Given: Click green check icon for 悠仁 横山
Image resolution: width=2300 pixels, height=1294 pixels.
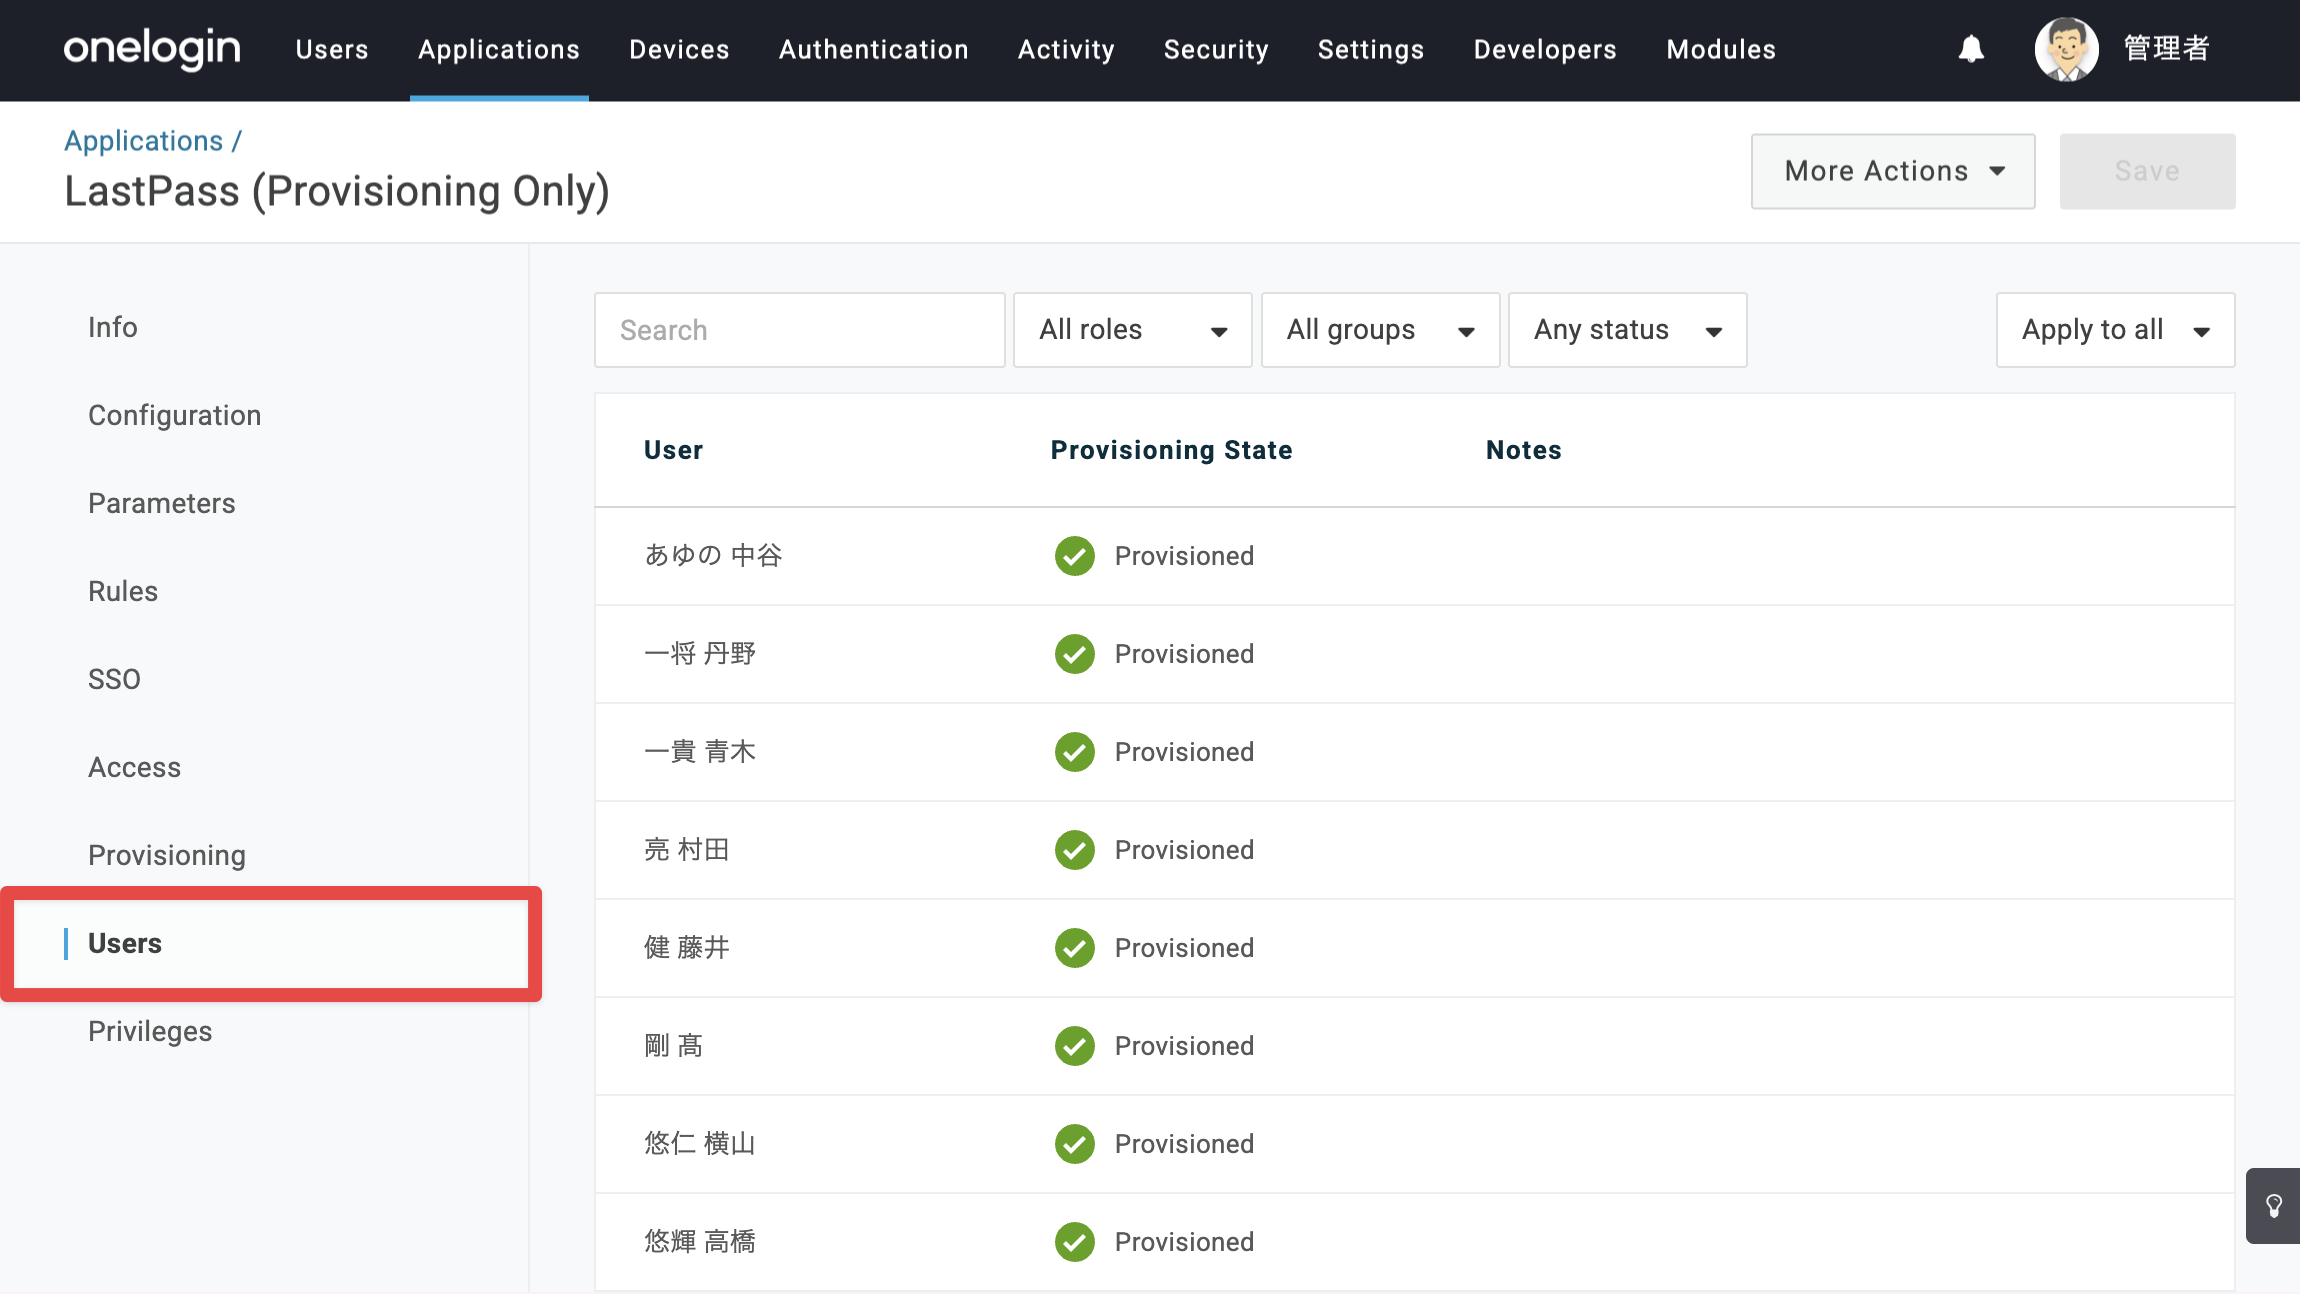Looking at the screenshot, I should (x=1075, y=1144).
